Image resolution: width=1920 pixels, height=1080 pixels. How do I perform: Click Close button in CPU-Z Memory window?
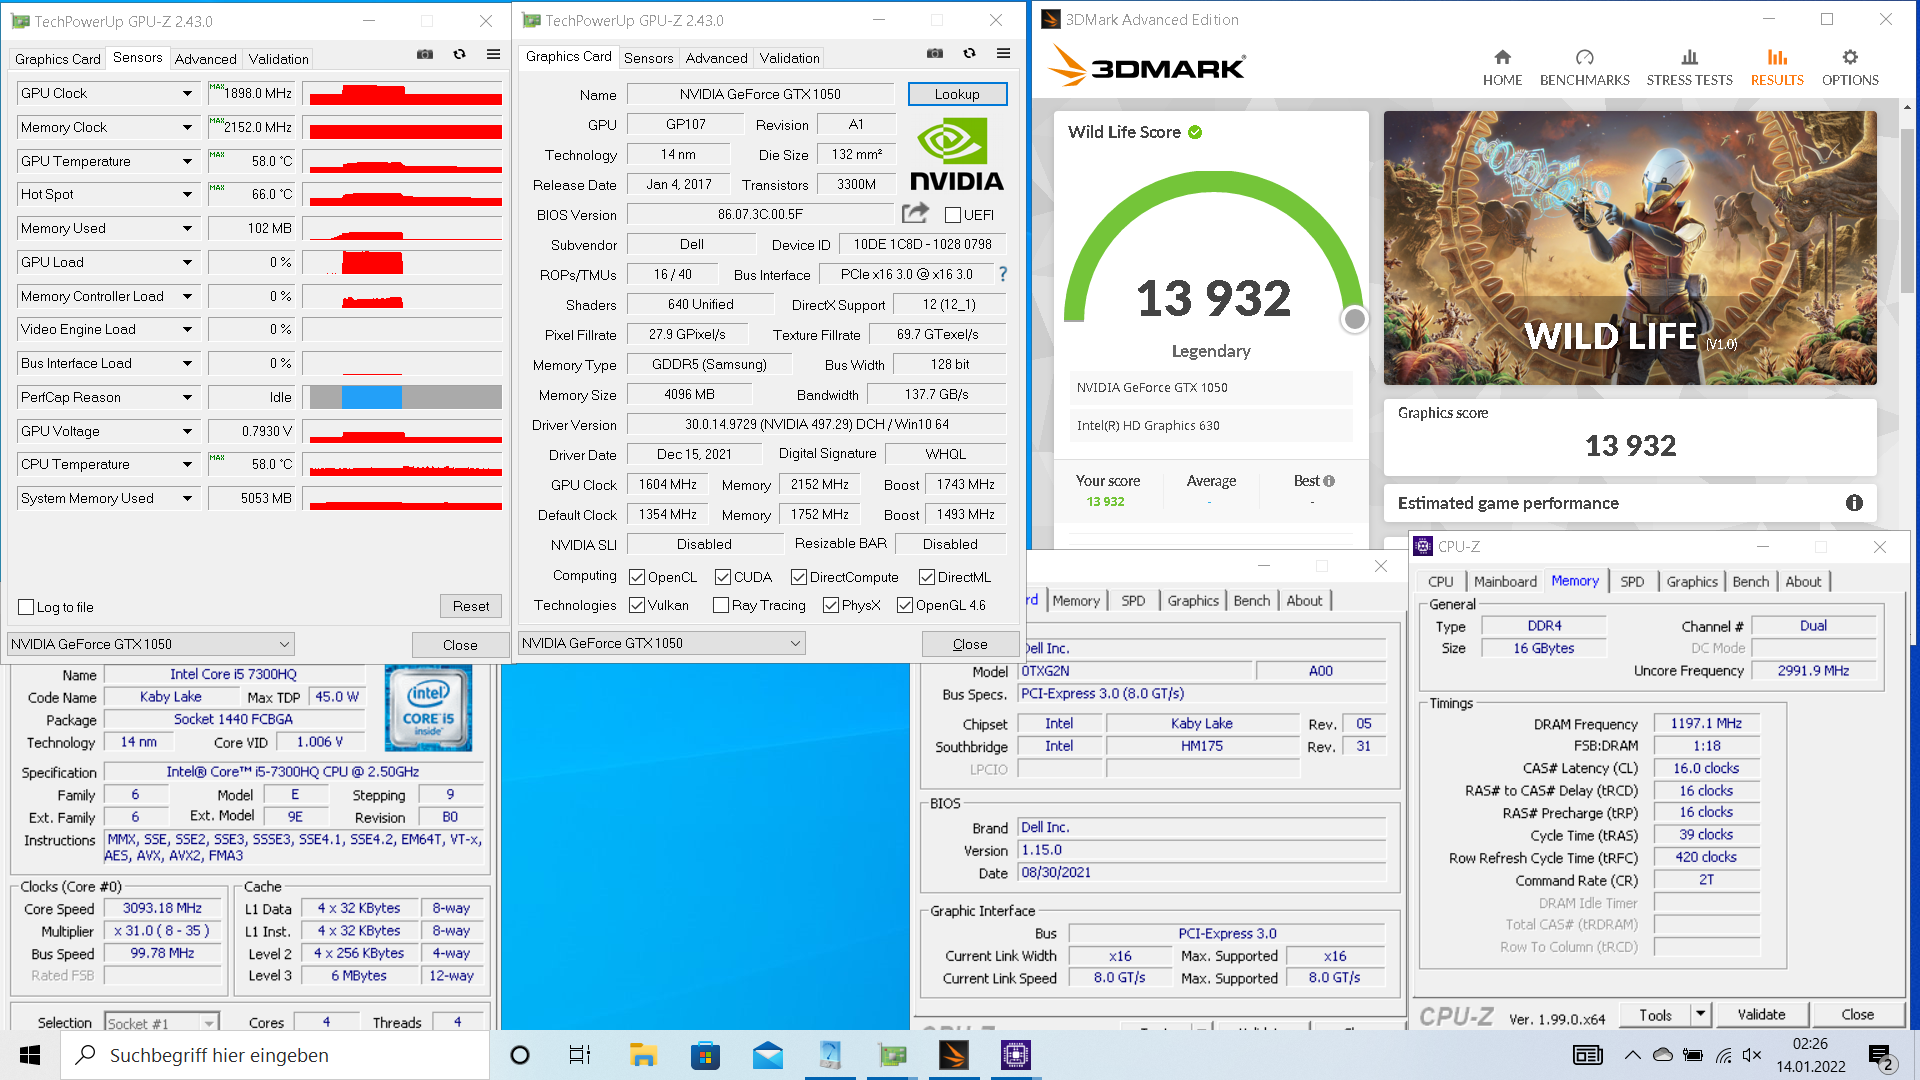point(1858,1014)
